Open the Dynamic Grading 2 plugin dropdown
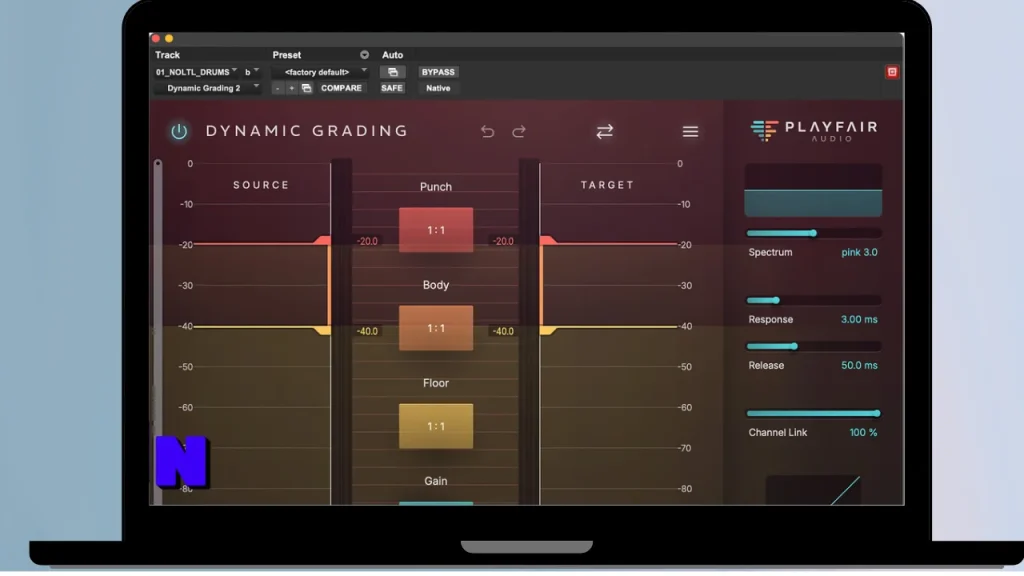 tap(208, 88)
